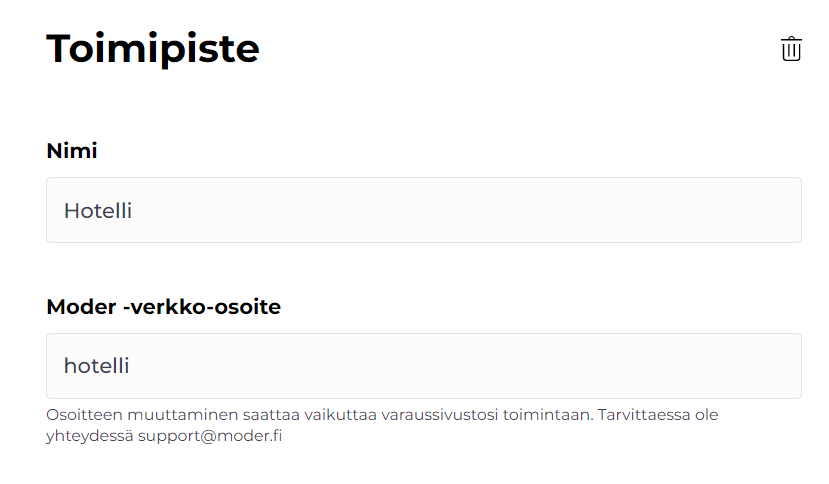Click the Moder -verkko-osoite input field
829x484 pixels.
[x=423, y=366]
